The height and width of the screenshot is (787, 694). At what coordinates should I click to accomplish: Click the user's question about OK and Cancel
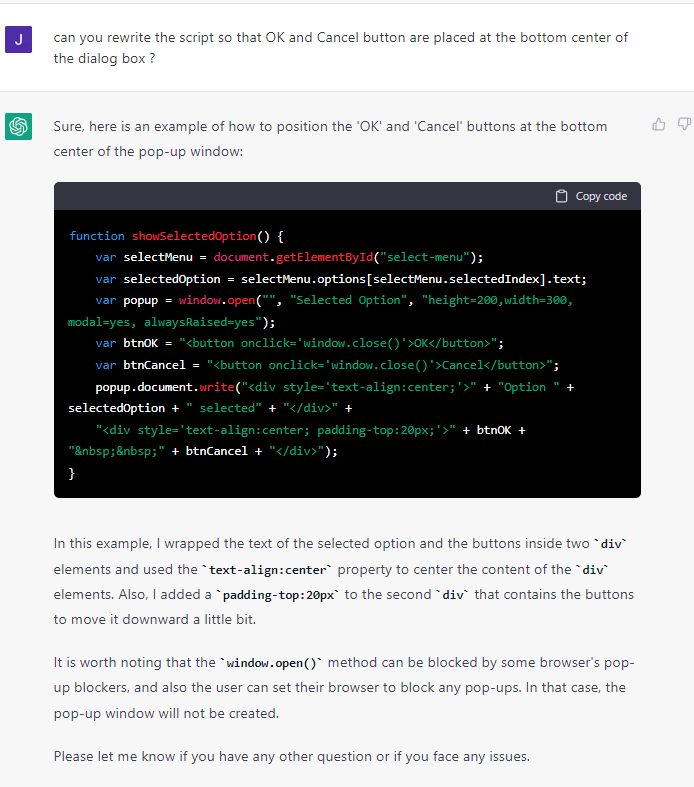pyautogui.click(x=340, y=47)
